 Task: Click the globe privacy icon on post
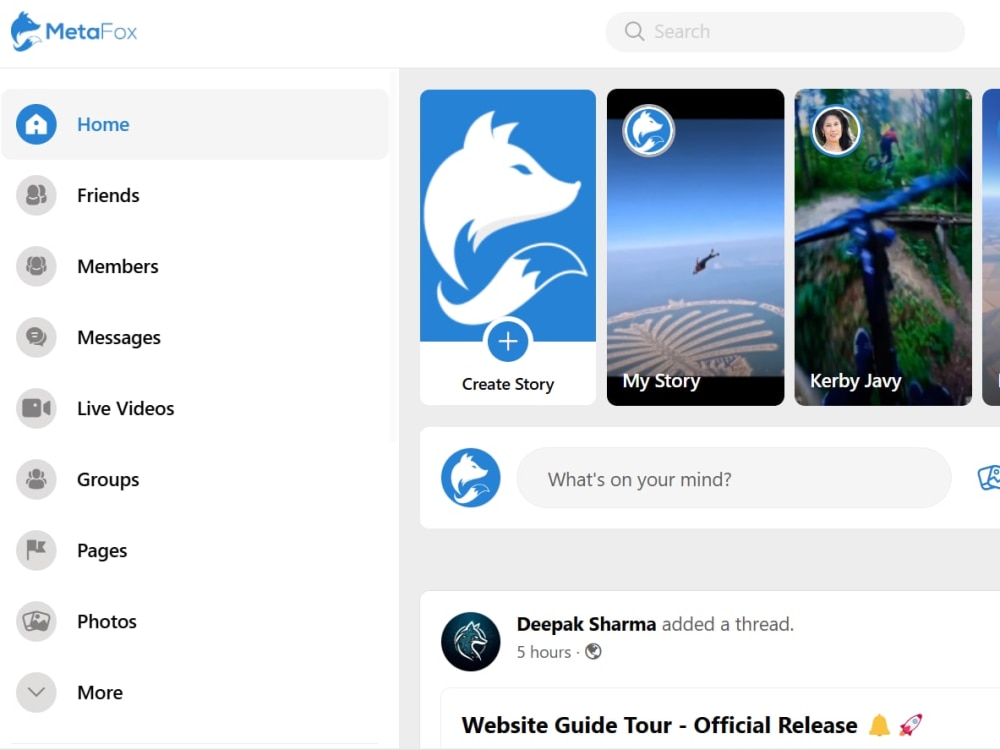(593, 652)
